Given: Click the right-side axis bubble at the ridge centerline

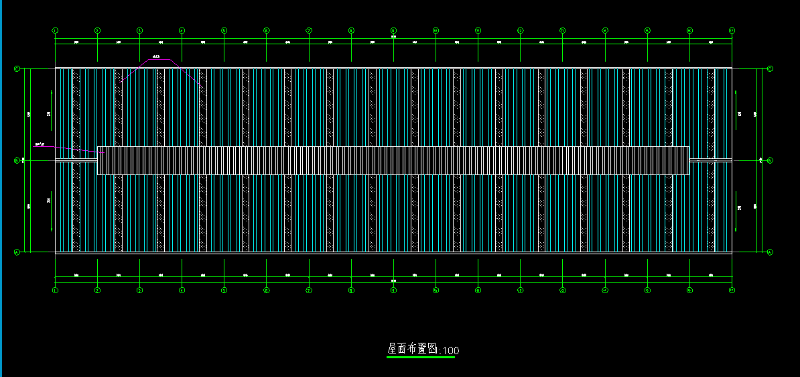Looking at the screenshot, I should coord(770,160).
